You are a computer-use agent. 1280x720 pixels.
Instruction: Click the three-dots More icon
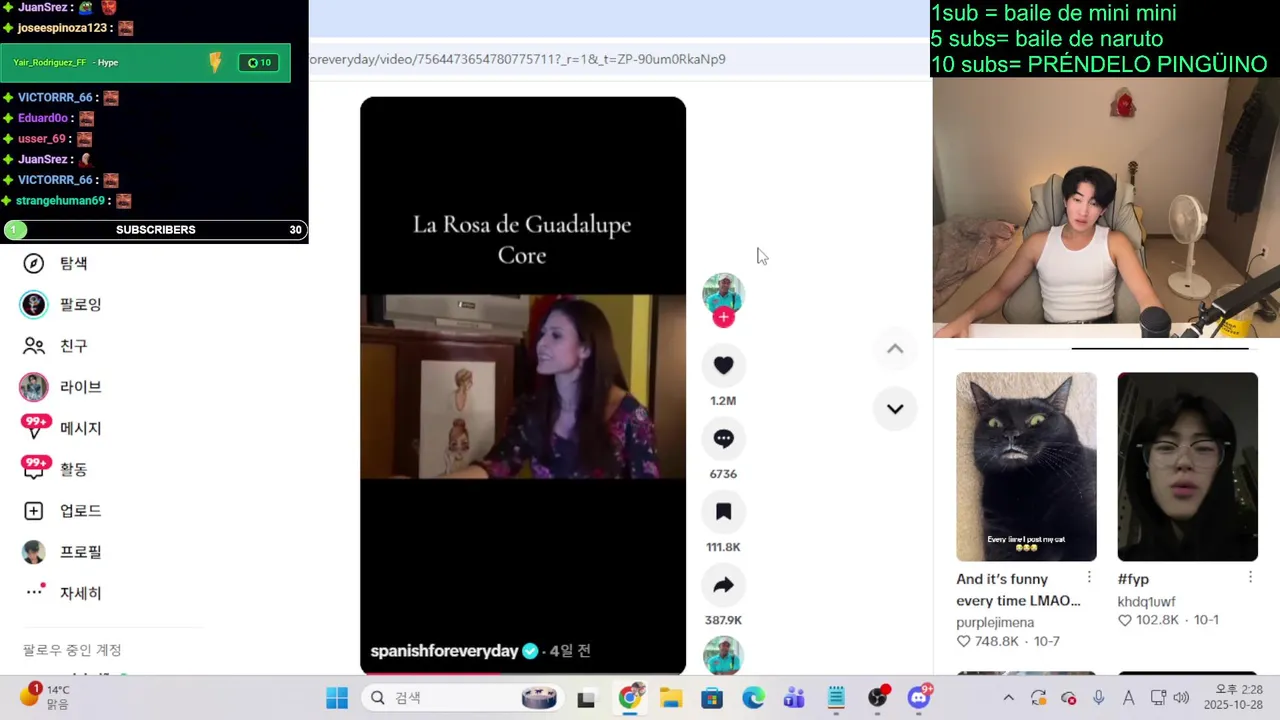point(34,592)
